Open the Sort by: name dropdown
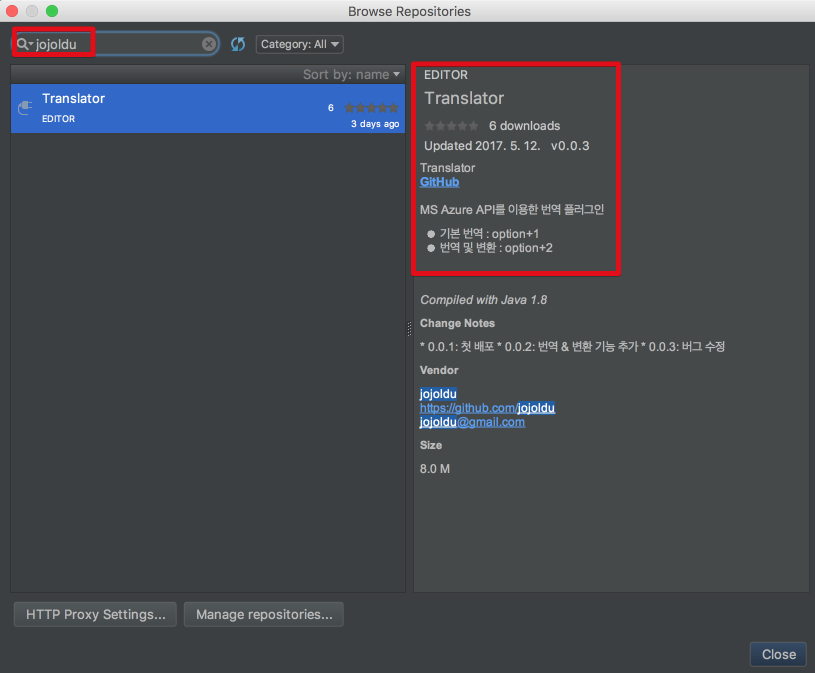This screenshot has height=673, width=815. point(351,74)
